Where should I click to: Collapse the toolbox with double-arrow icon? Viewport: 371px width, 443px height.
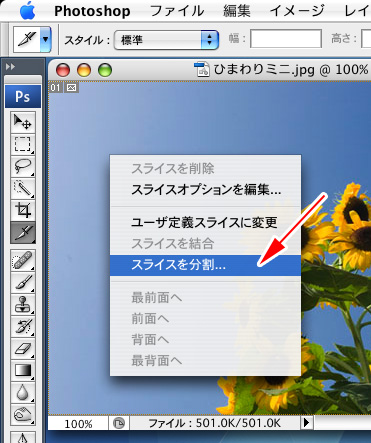click(x=11, y=67)
